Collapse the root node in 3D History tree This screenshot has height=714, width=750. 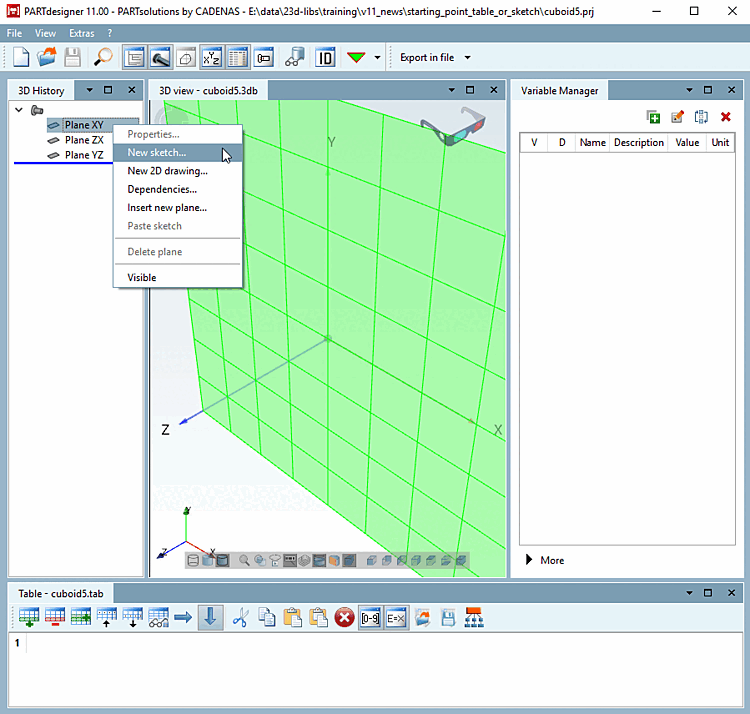click(19, 110)
